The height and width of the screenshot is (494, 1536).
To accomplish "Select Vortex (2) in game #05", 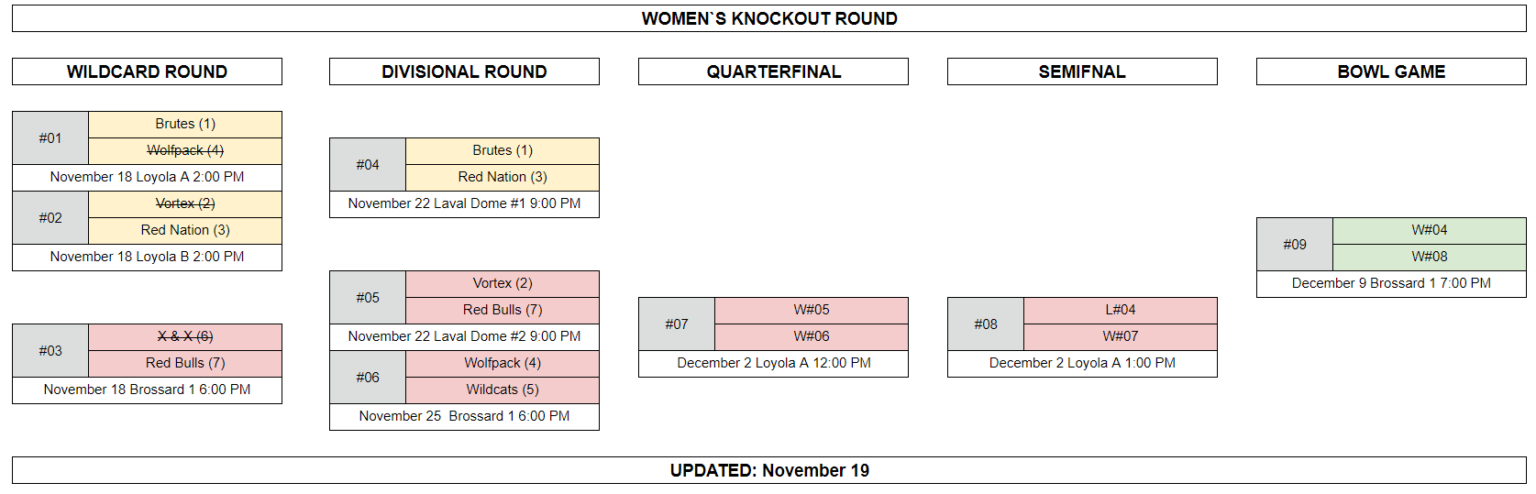I will pyautogui.click(x=502, y=284).
